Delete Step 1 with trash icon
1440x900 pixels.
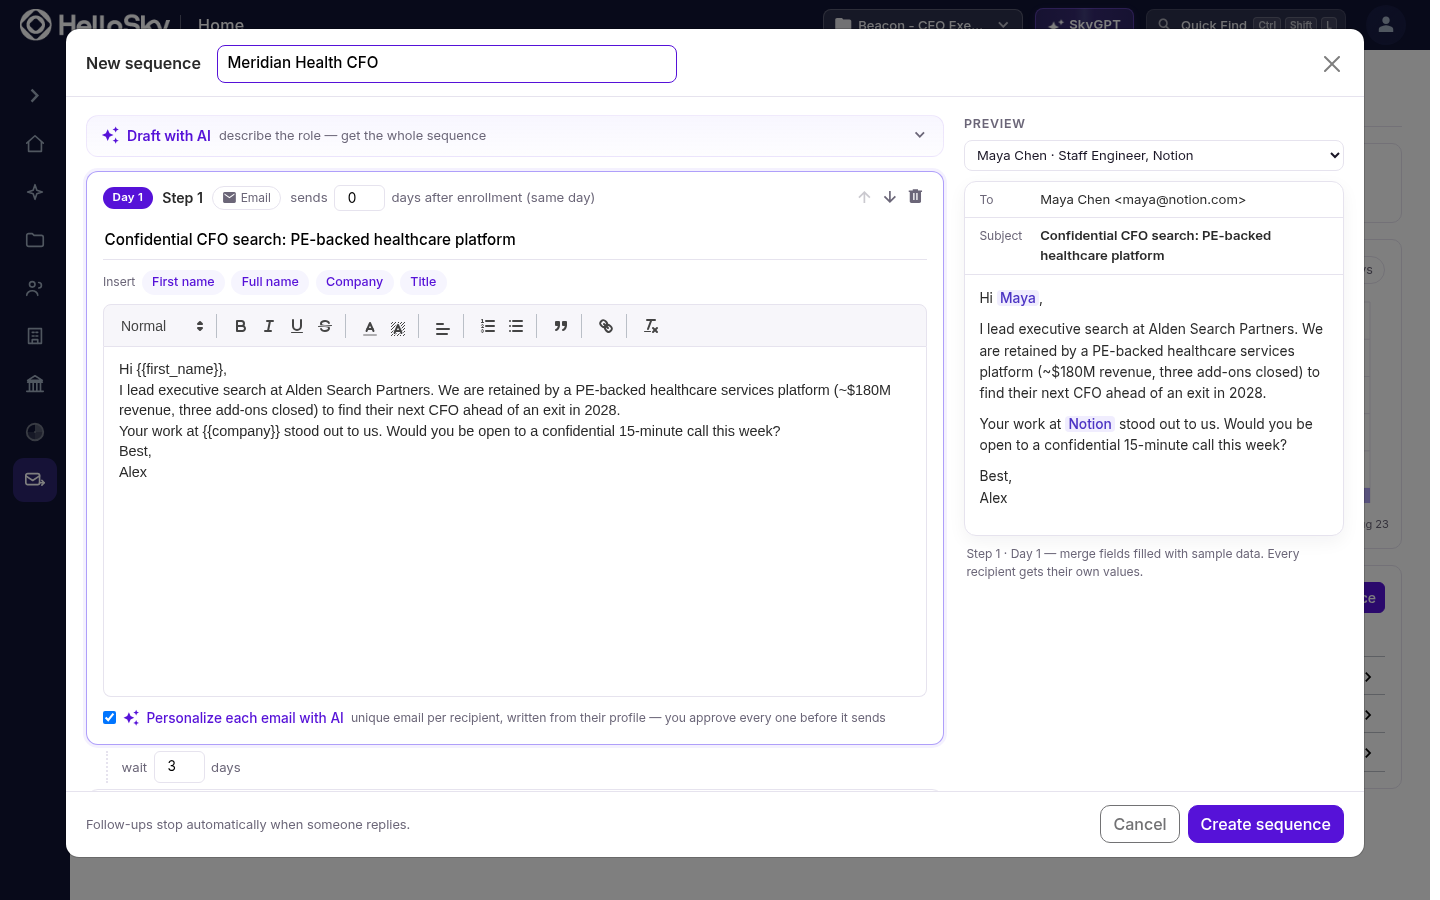[x=915, y=196]
